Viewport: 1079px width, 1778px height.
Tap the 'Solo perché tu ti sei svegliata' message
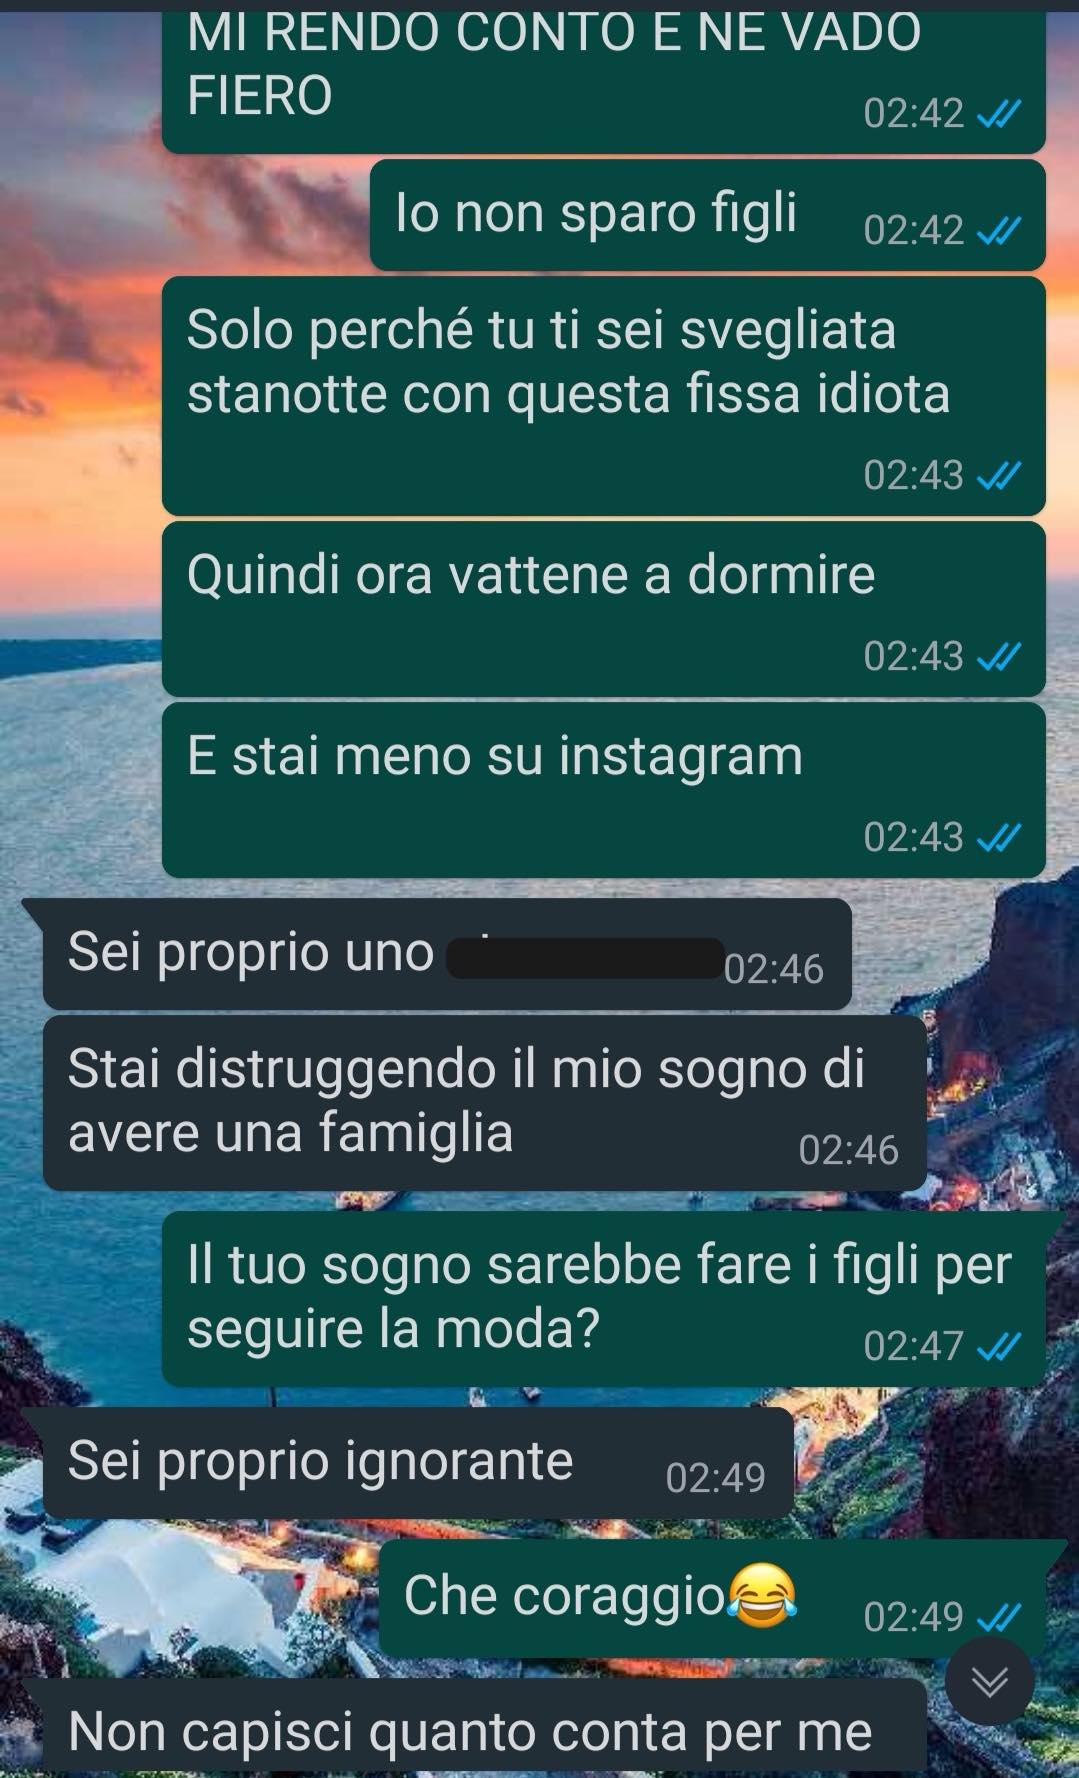[603, 396]
